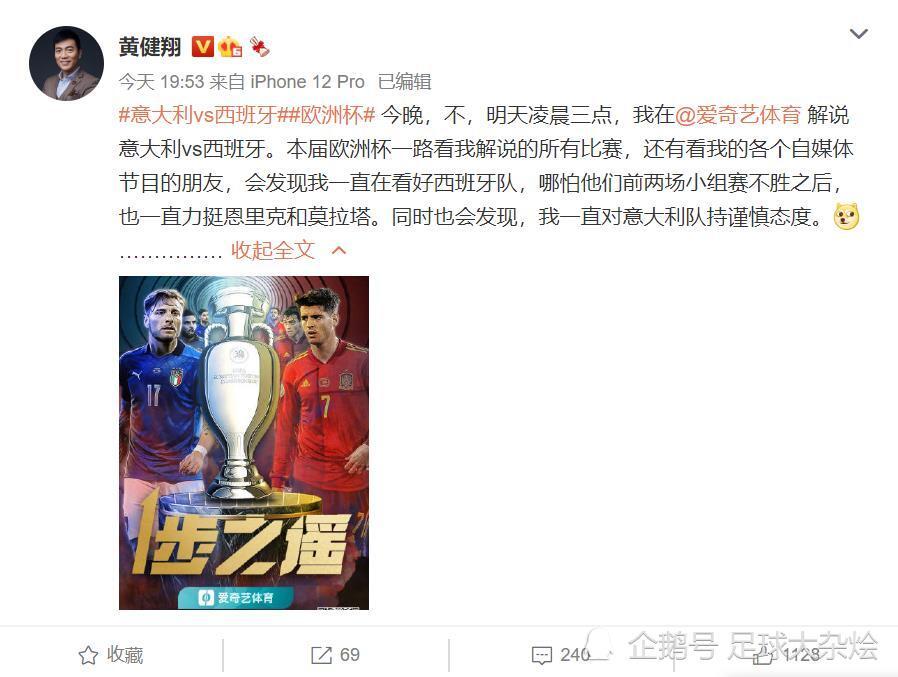Click the repost share icon
This screenshot has width=898, height=677.
coord(321,655)
